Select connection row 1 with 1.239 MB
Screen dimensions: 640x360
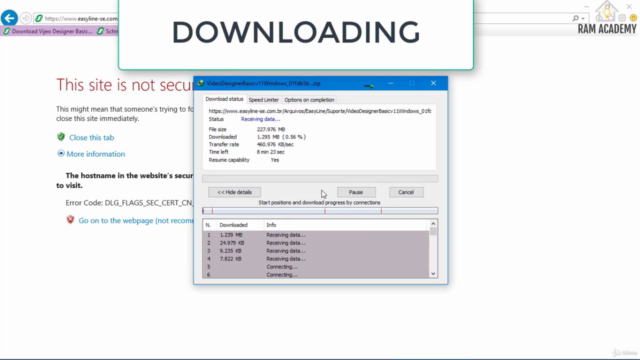pyautogui.click(x=316, y=235)
